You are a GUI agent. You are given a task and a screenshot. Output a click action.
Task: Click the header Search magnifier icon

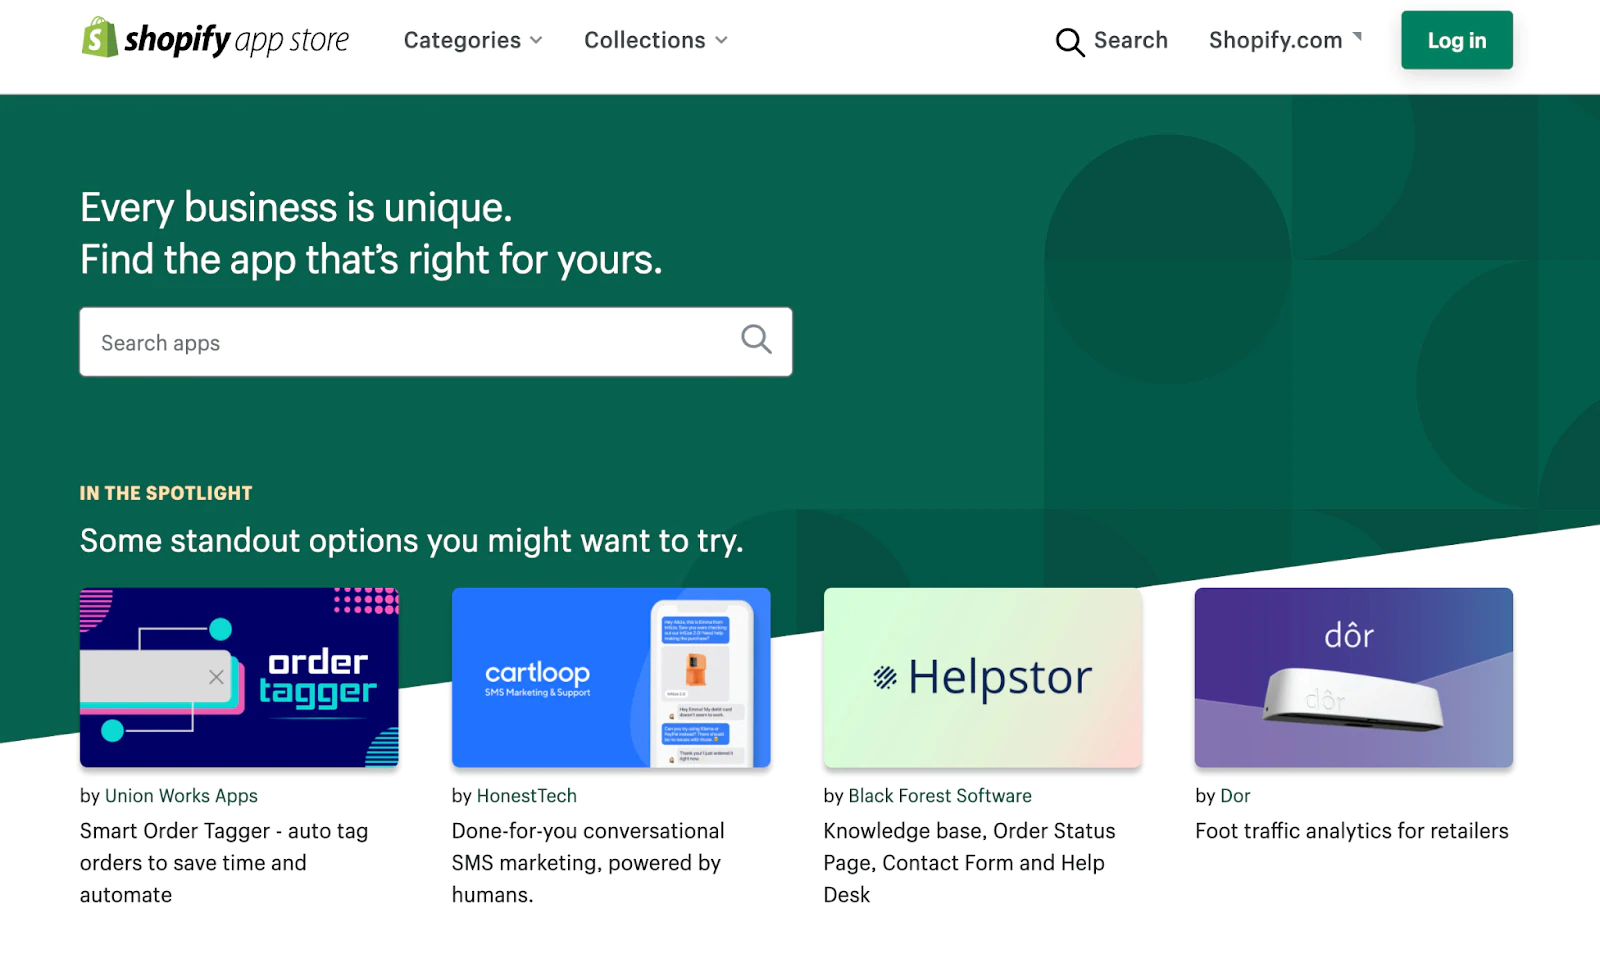[1069, 42]
